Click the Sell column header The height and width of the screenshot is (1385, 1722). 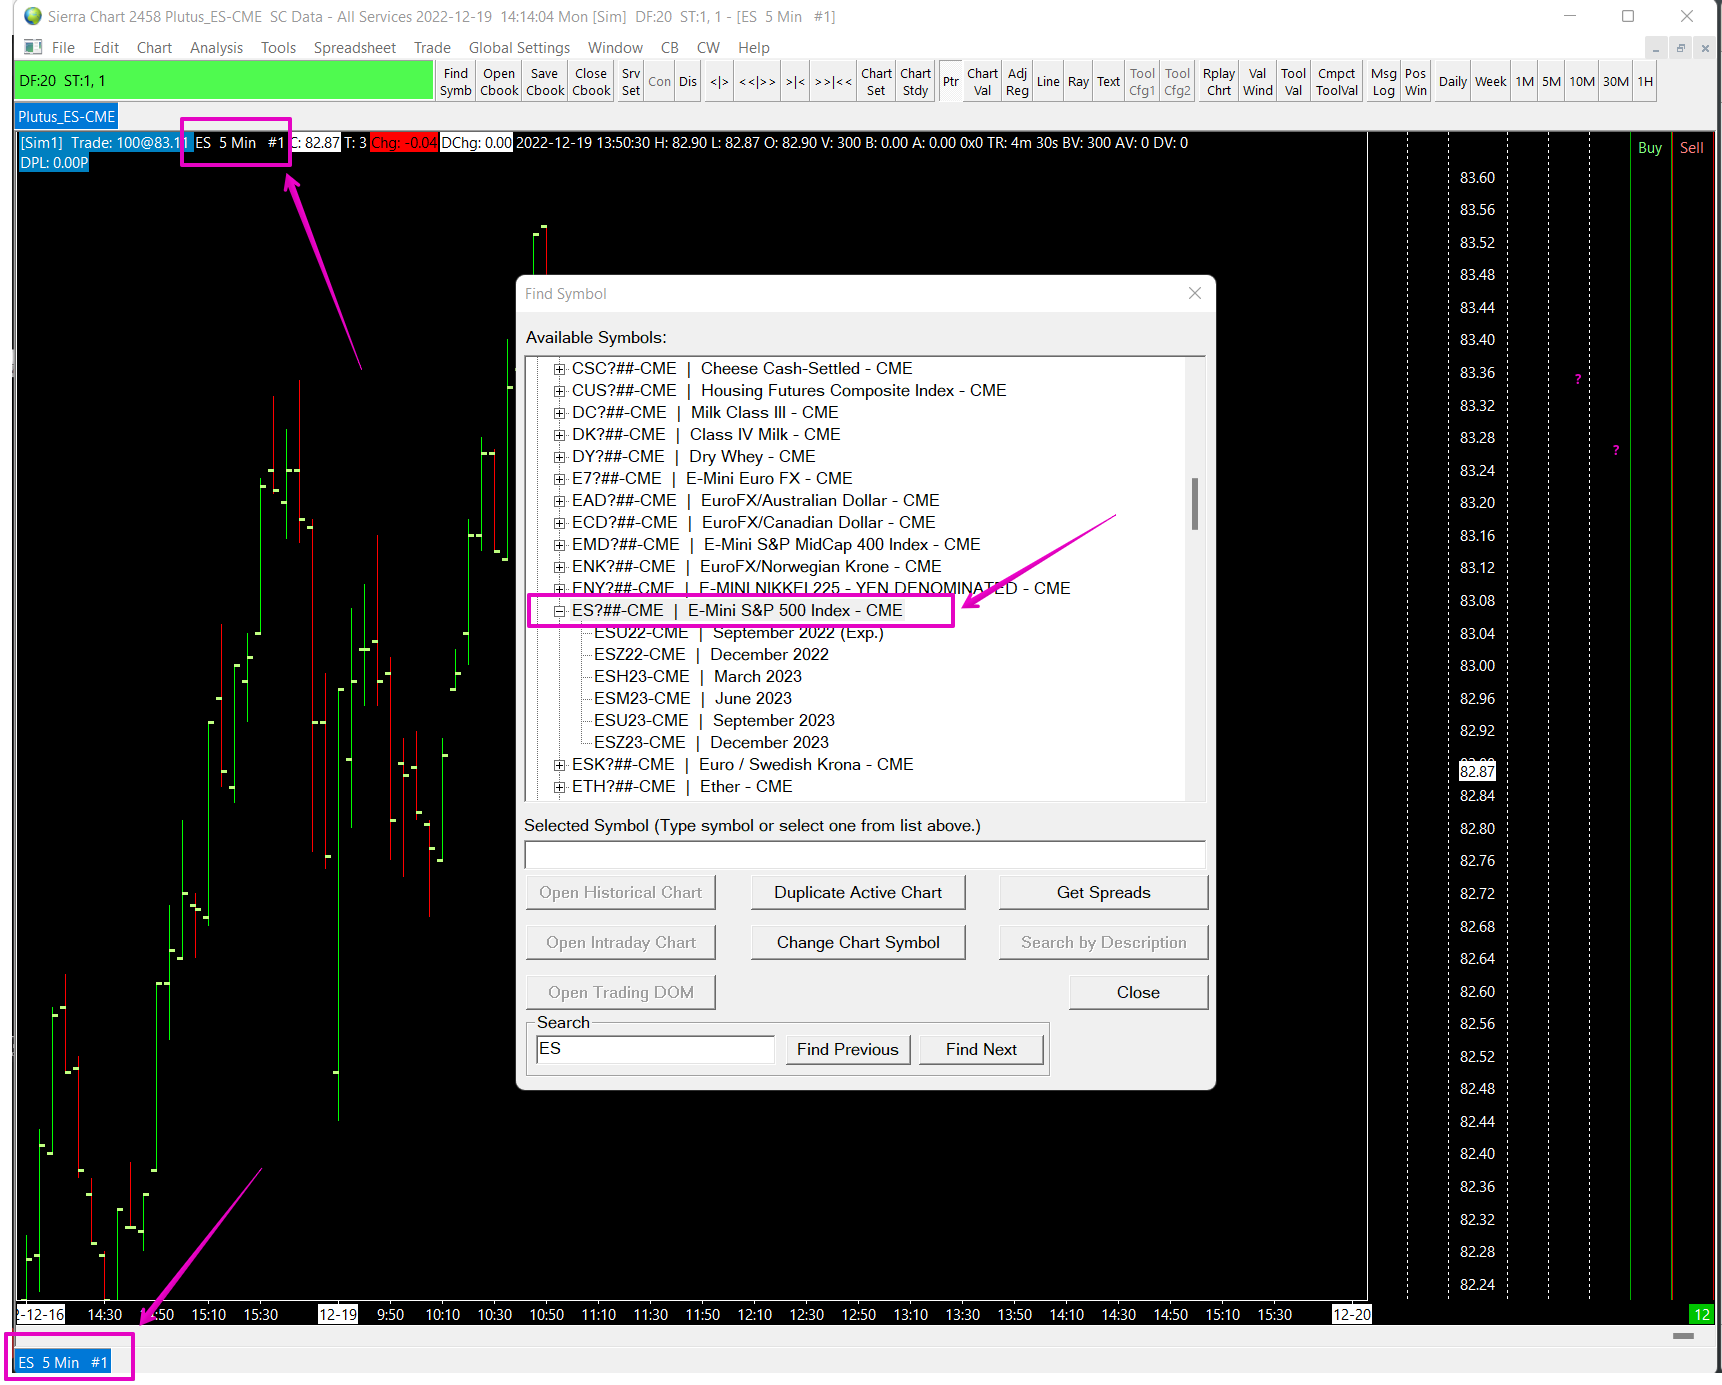coord(1691,148)
